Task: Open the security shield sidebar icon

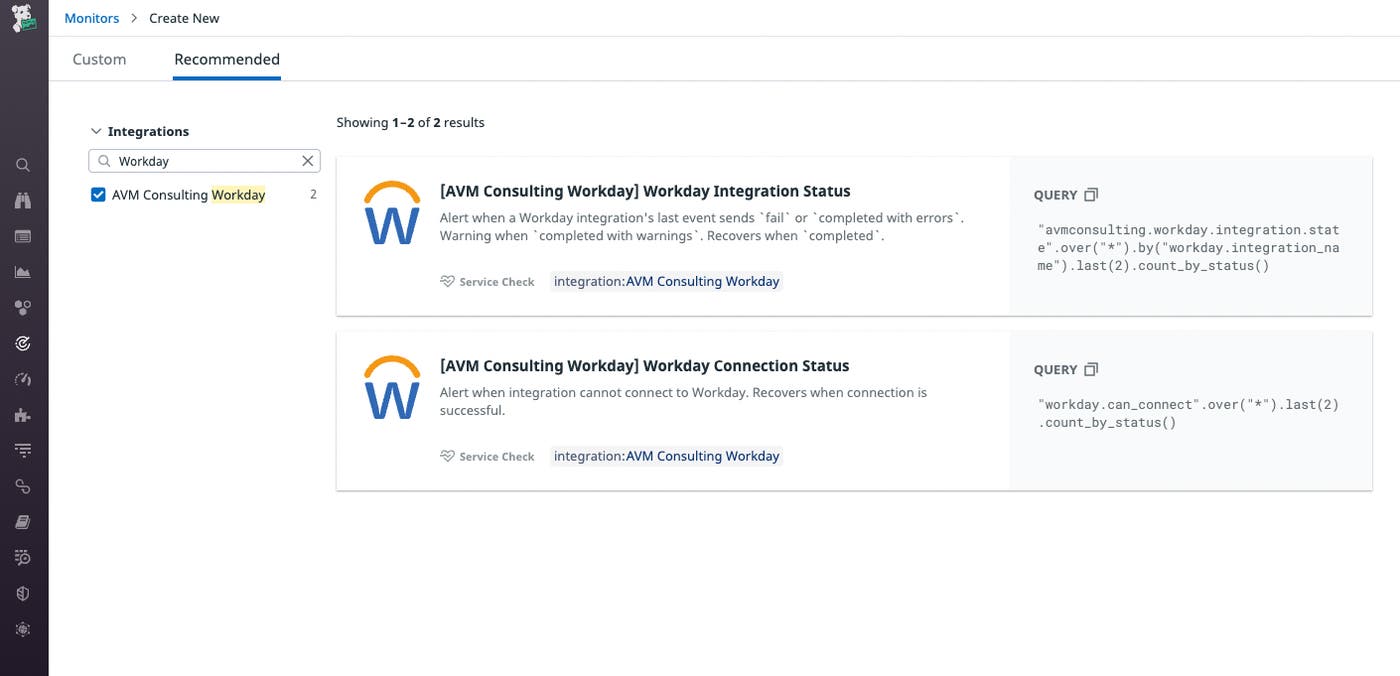Action: tap(23, 592)
